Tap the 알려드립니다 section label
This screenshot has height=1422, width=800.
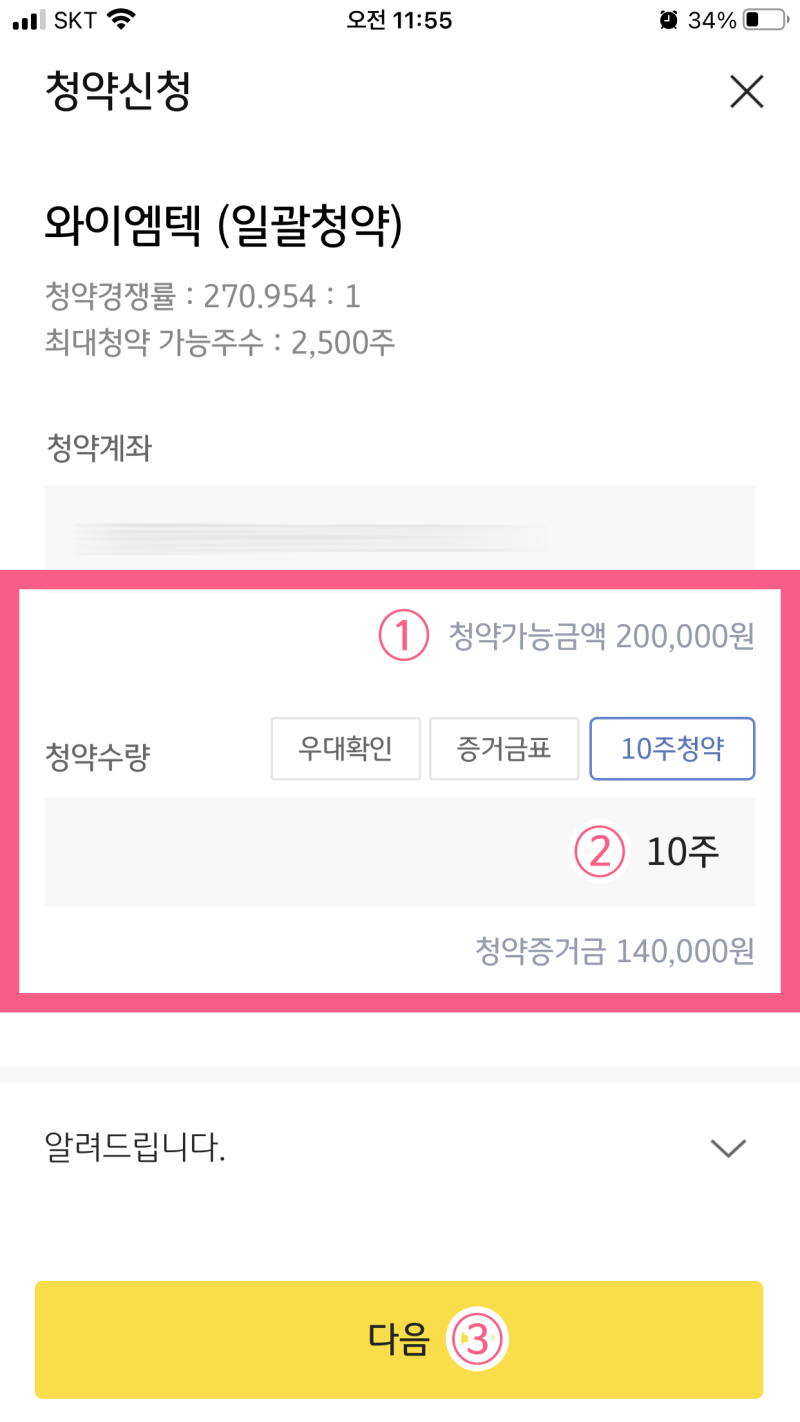(136, 1148)
